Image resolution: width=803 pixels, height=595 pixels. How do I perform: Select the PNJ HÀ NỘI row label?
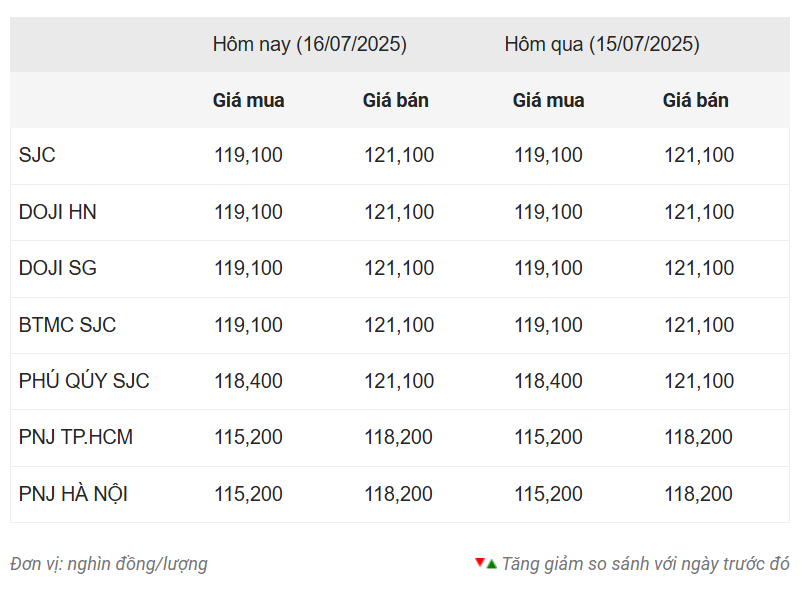(73, 494)
